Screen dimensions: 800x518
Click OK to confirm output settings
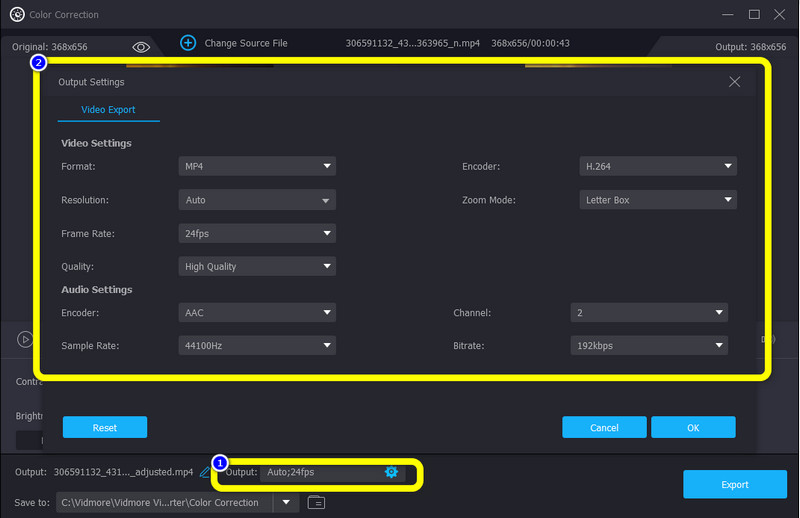[693, 427]
